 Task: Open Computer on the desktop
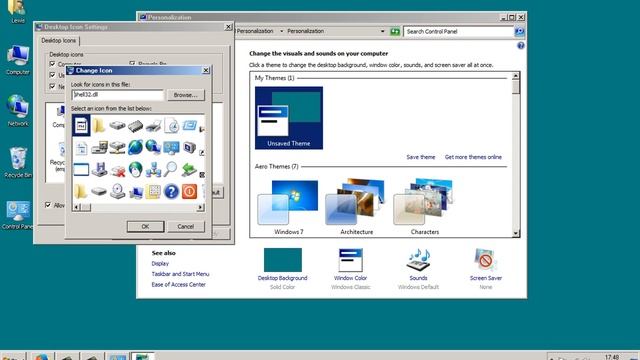[18, 60]
